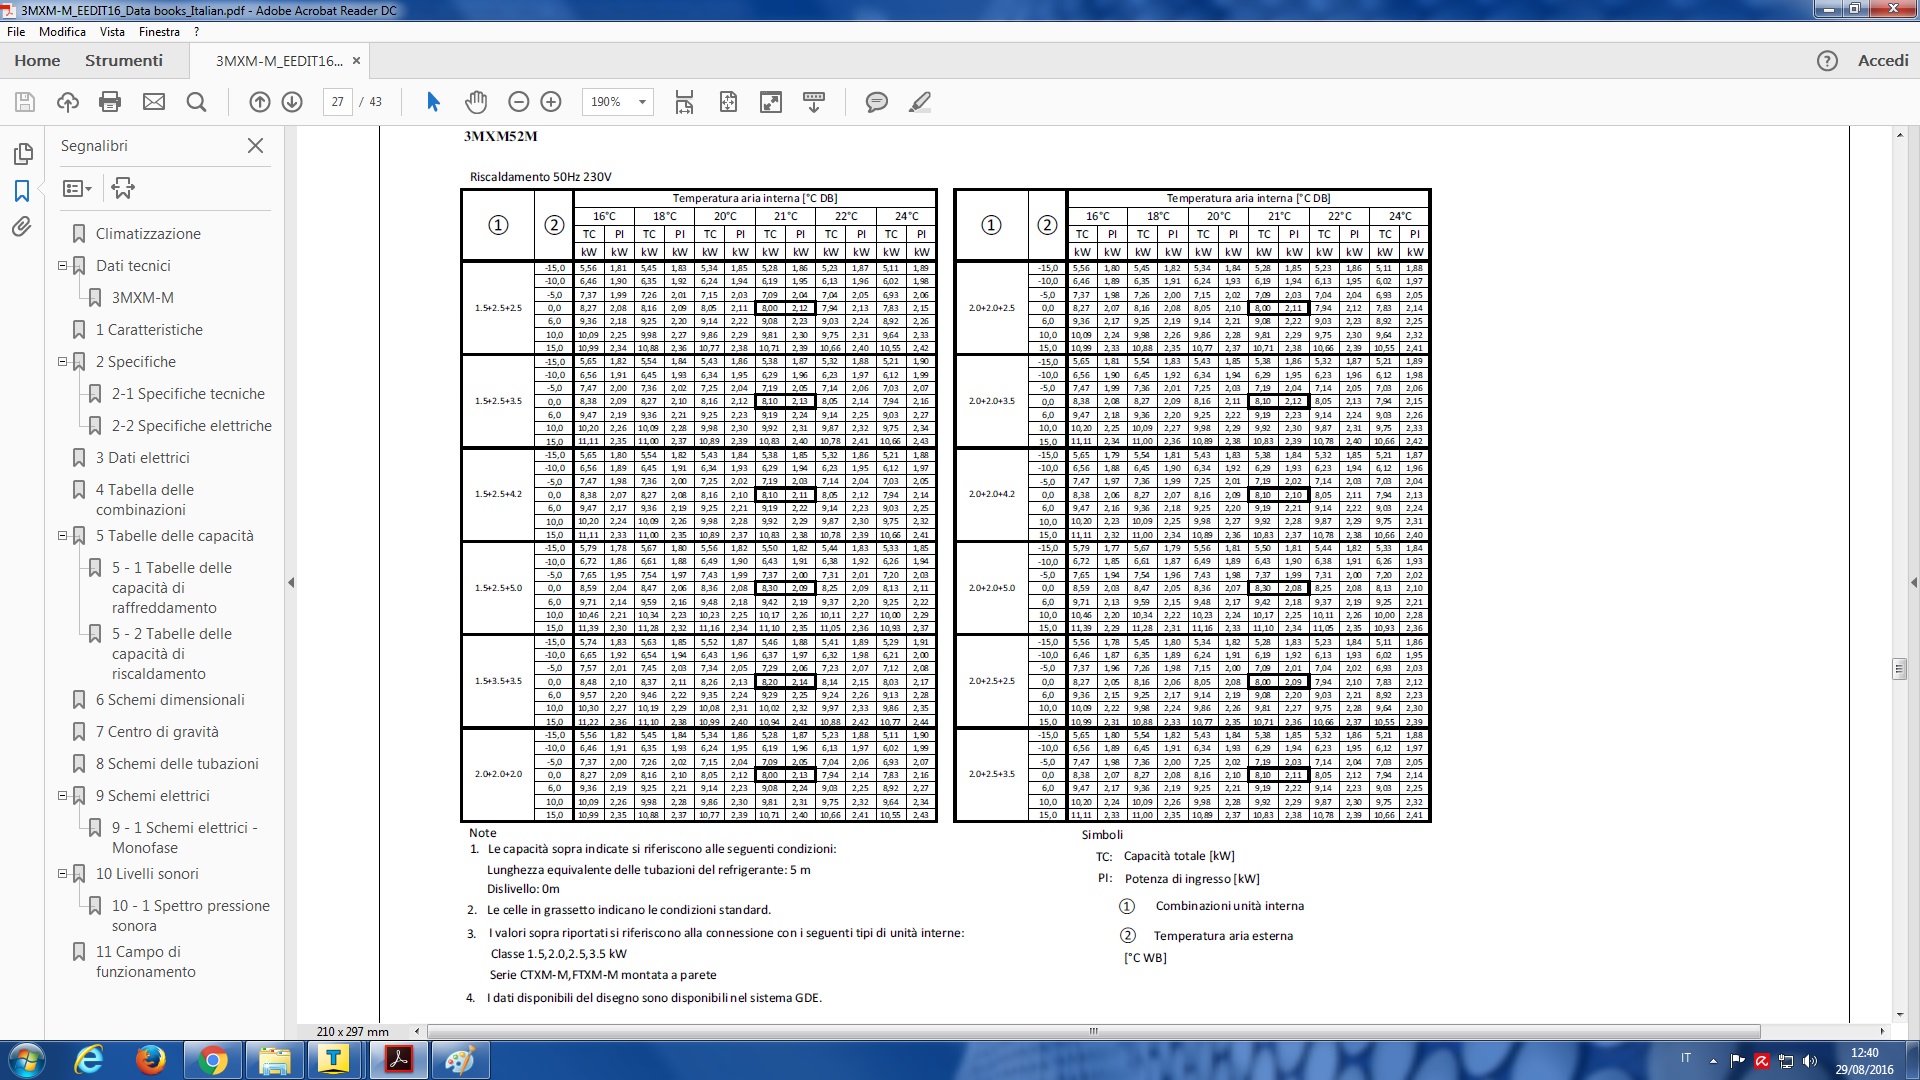Screen dimensions: 1920x1080
Task: Open 2-2 Specifiche elettriche bookmark
Action: tap(192, 426)
